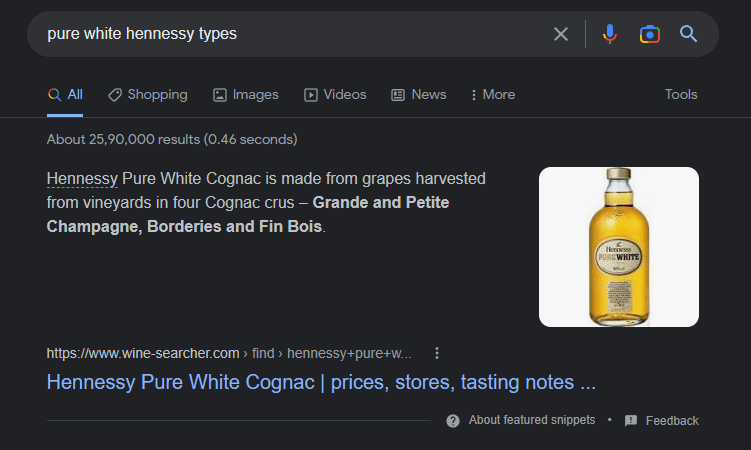Open the wine-searcher.com URL breadcrumb

point(229,353)
